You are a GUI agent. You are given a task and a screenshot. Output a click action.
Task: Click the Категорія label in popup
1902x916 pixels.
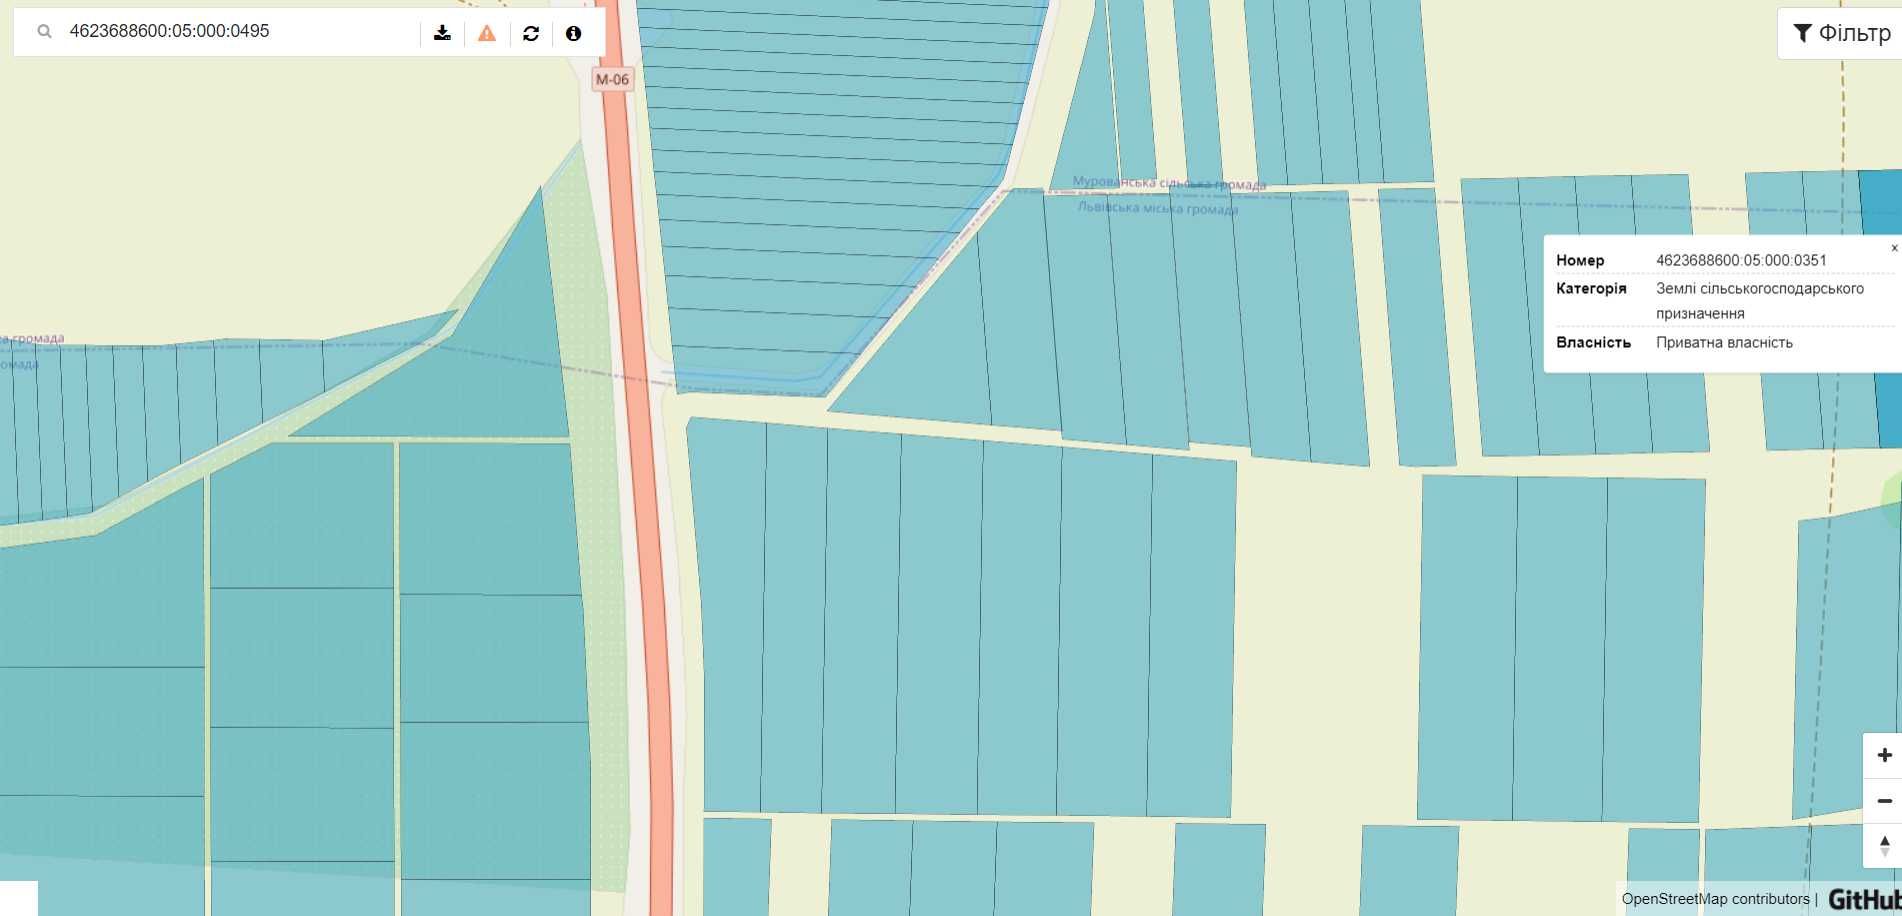click(x=1591, y=288)
